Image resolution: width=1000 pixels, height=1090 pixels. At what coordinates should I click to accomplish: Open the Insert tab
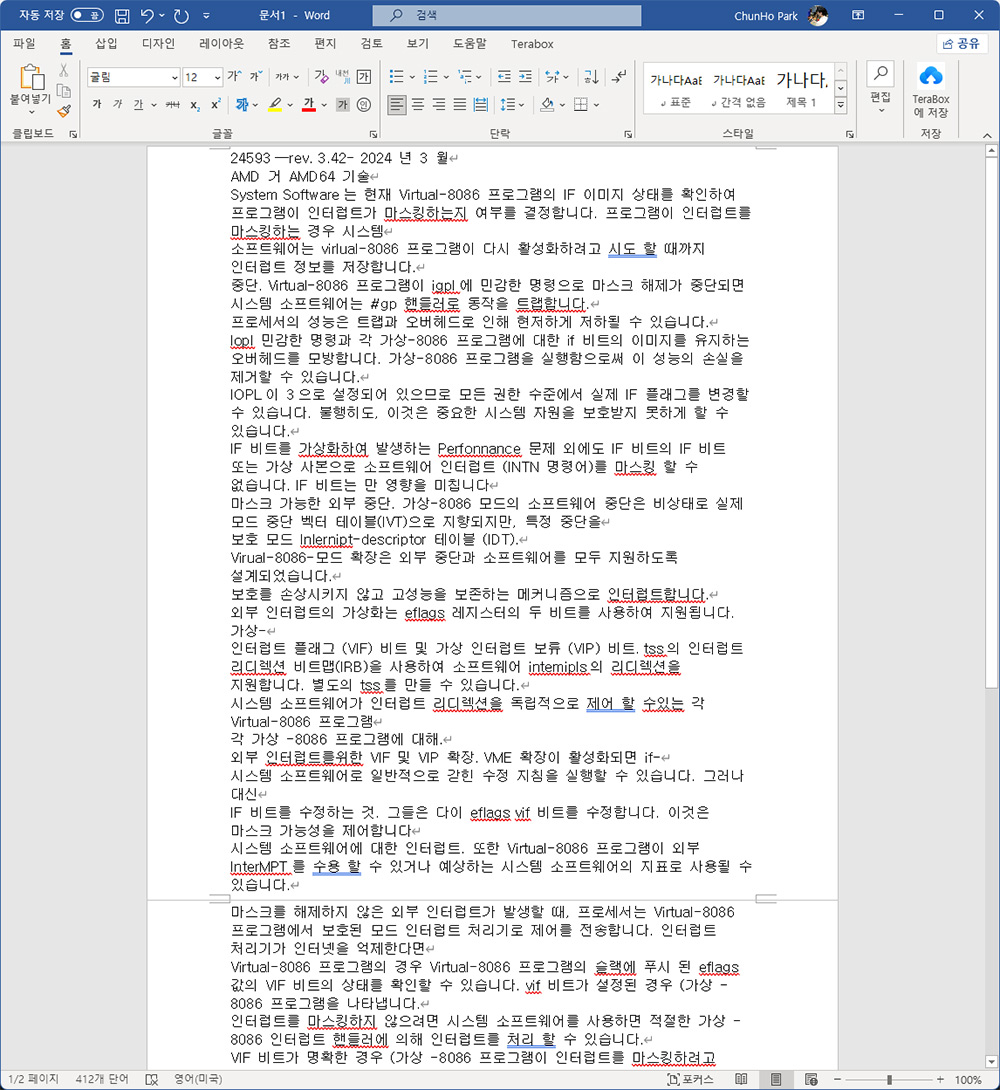[106, 43]
